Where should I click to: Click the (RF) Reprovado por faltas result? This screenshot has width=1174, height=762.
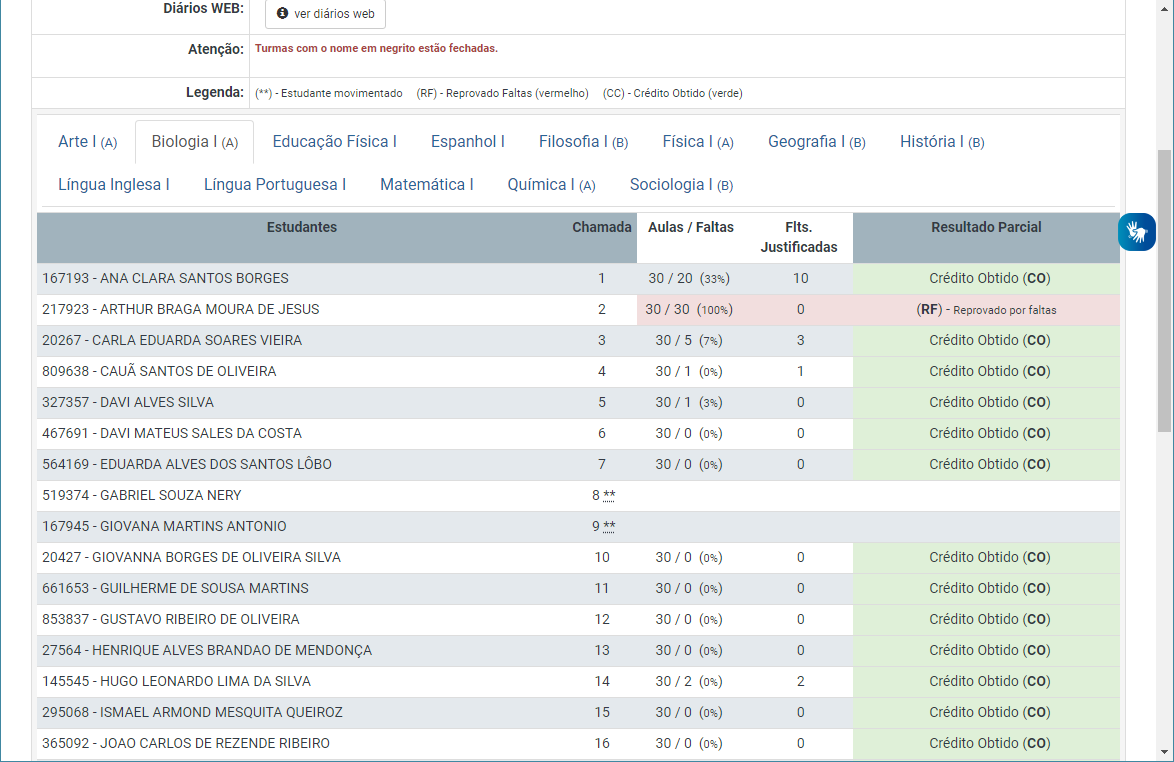pos(986,309)
